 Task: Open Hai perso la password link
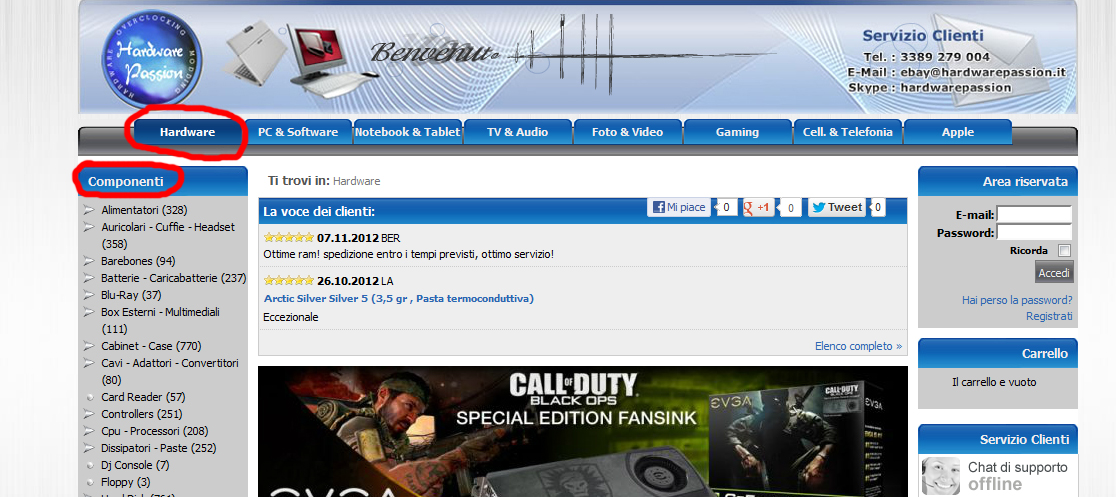pyautogui.click(x=1017, y=300)
